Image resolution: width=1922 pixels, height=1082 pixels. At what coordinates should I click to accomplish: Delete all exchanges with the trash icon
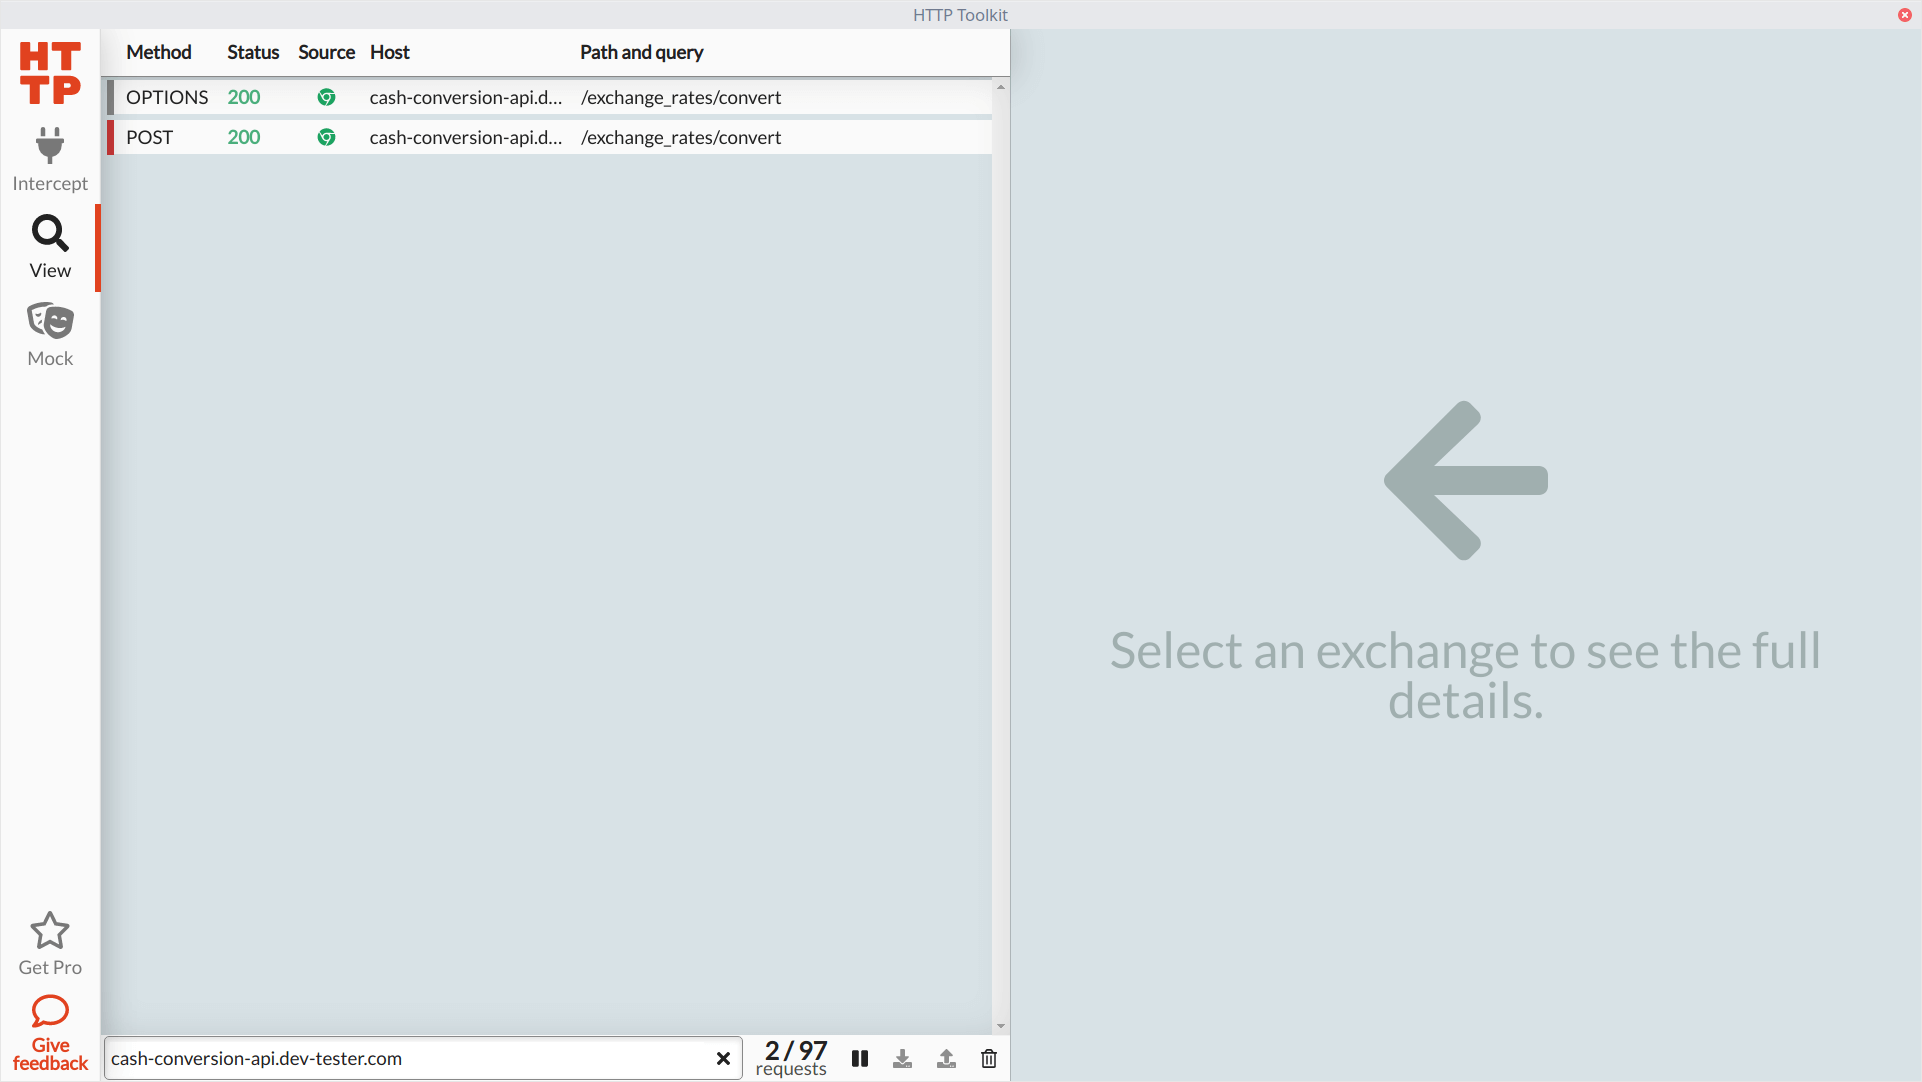point(989,1058)
